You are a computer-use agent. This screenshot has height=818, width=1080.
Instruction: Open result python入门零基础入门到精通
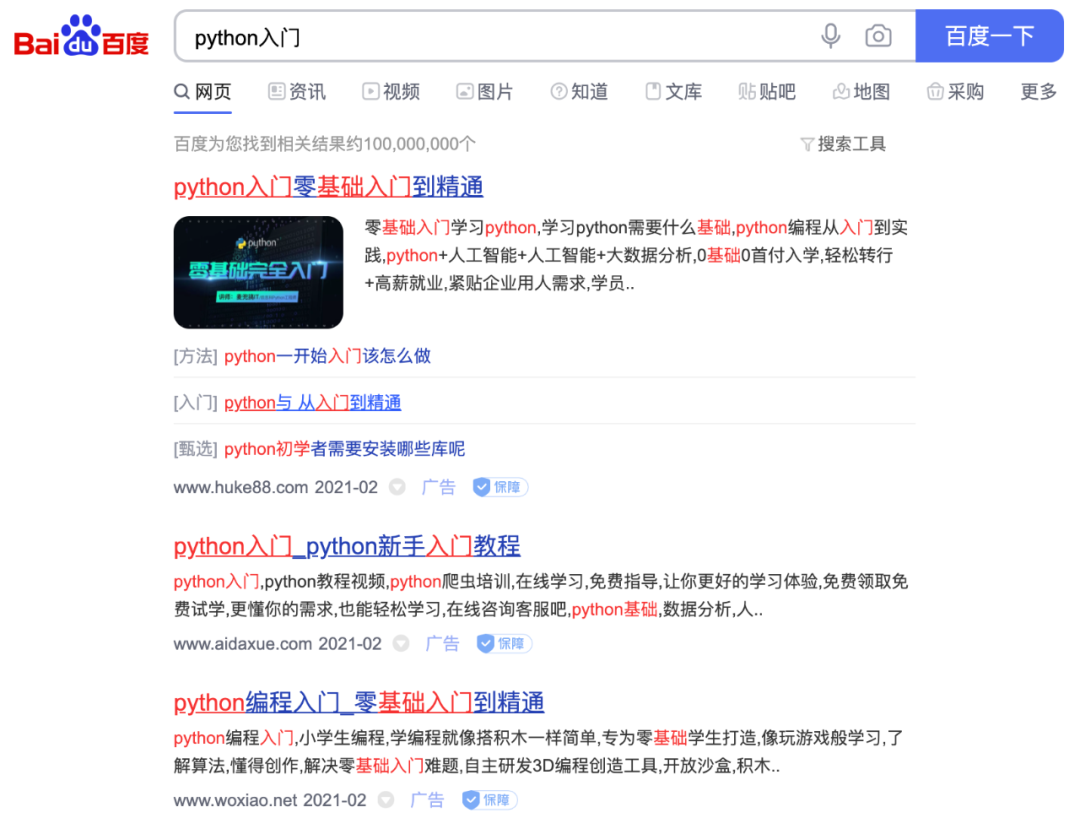point(329,187)
